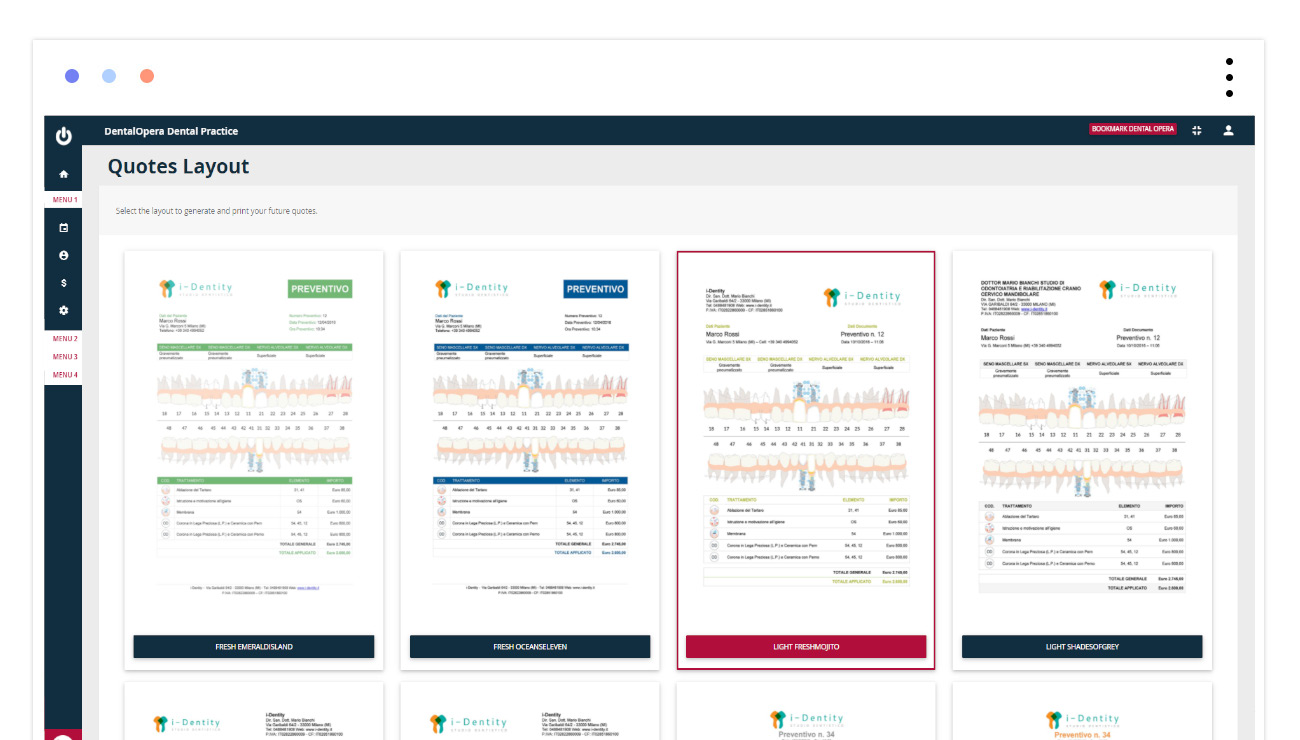The height and width of the screenshot is (740, 1300).
Task: Choose the Fresh Oceanseleven layout button
Action: (x=530, y=647)
